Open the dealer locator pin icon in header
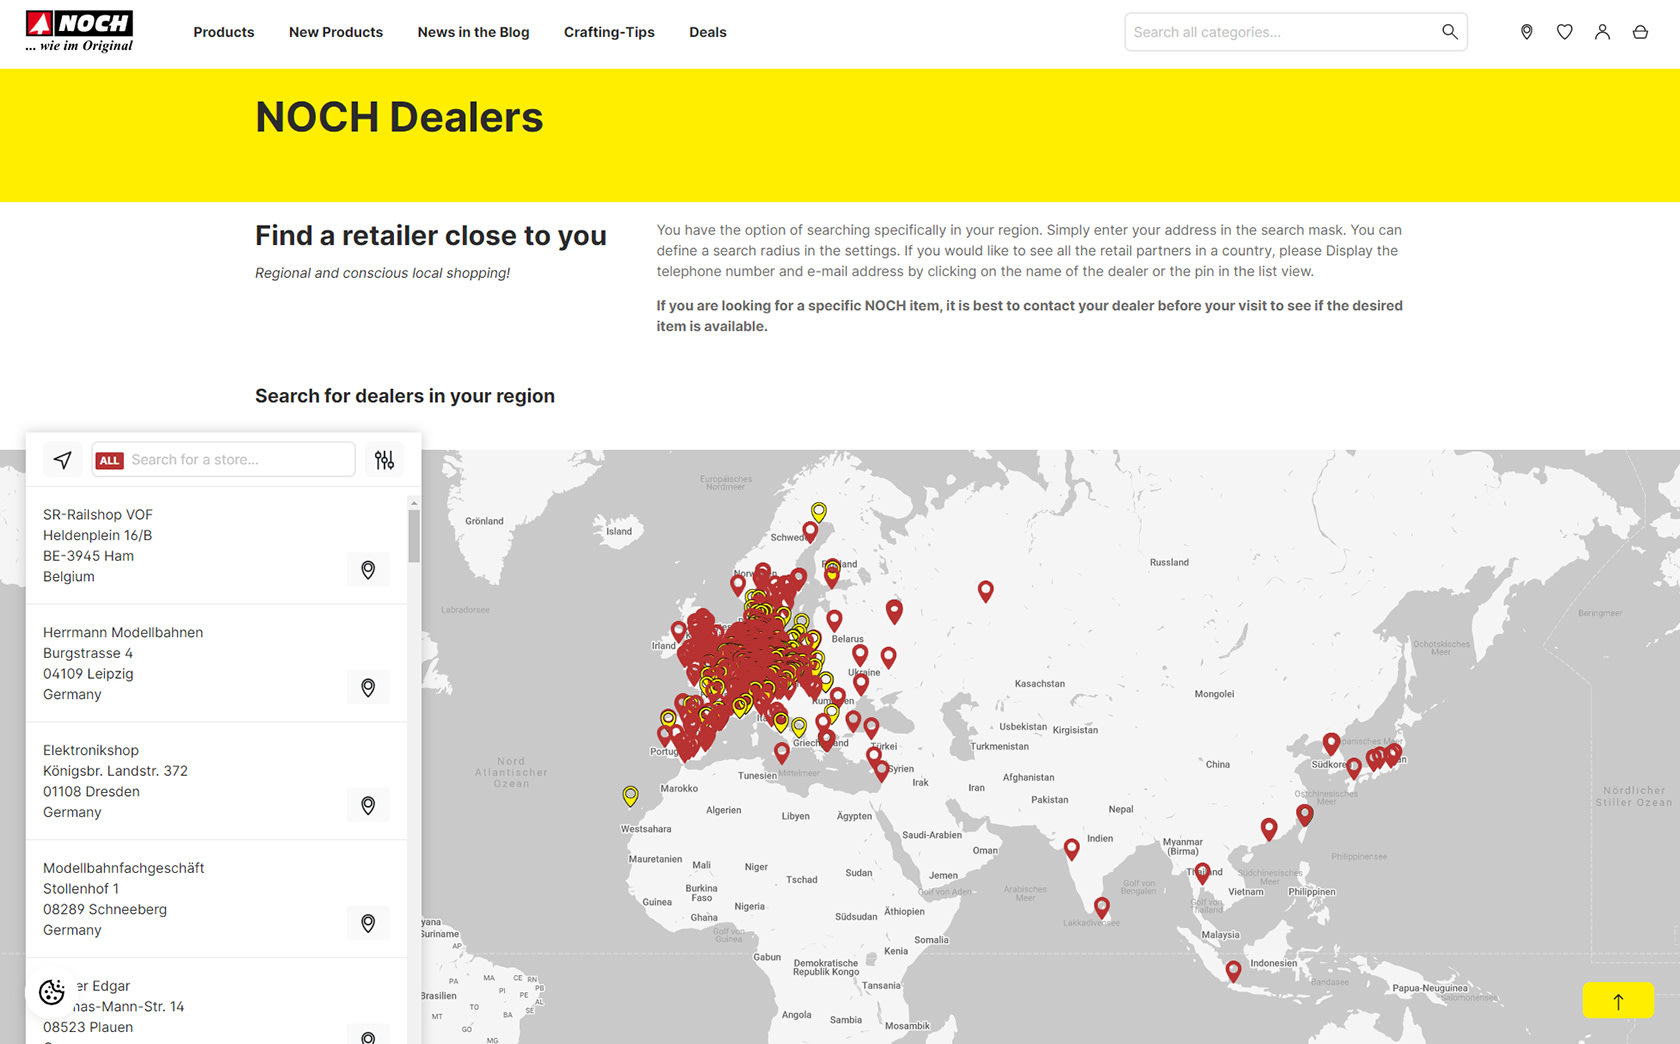Image resolution: width=1680 pixels, height=1044 pixels. tap(1526, 32)
